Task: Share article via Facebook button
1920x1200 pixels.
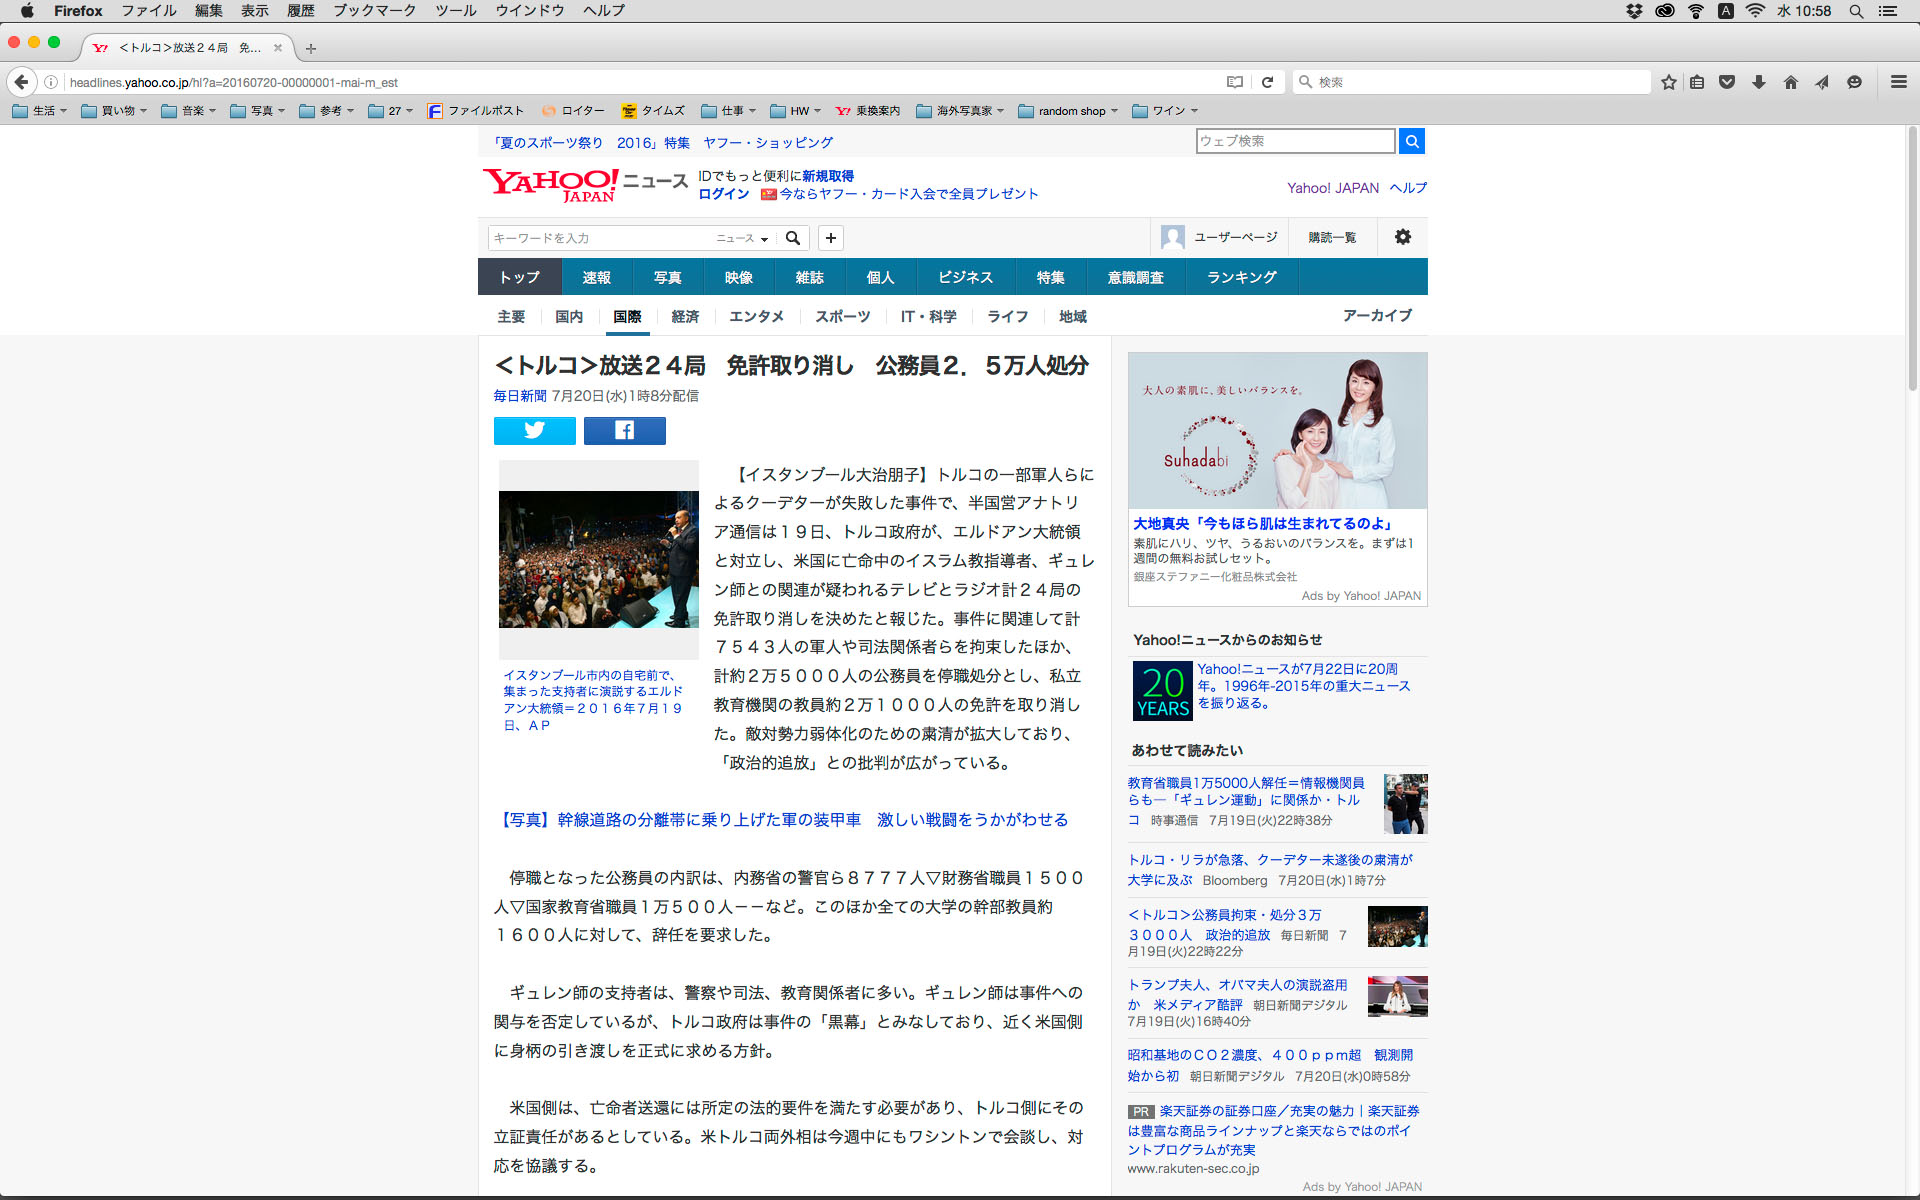Action: point(624,431)
